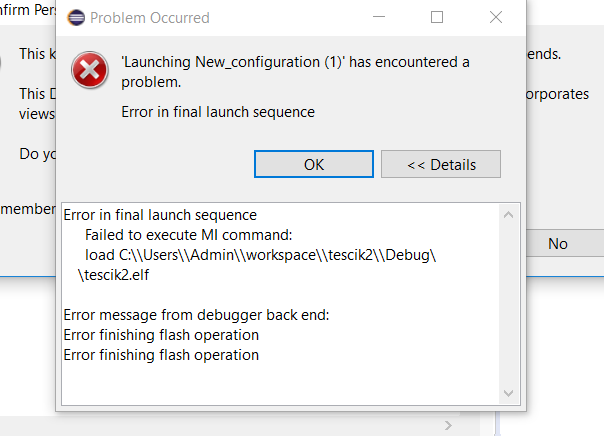This screenshot has height=436, width=604.
Task: Click the details pane scroll-down arrow
Action: coord(508,393)
